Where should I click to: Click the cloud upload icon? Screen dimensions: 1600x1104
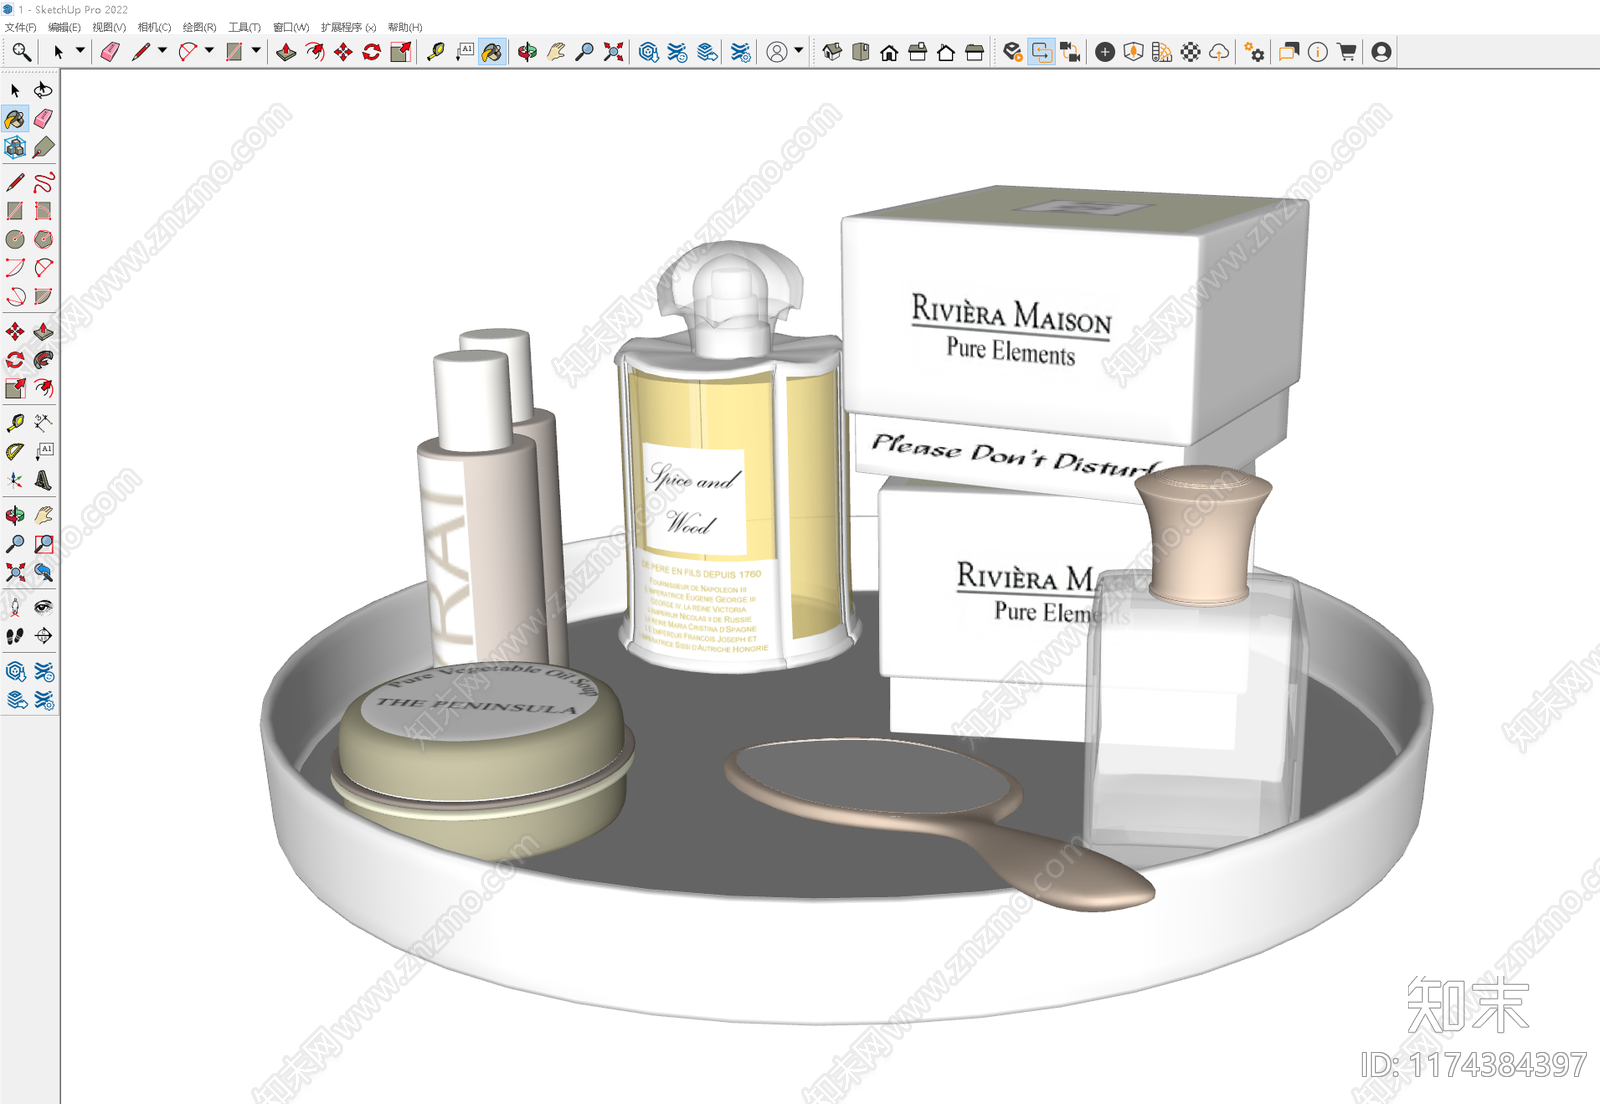1219,52
